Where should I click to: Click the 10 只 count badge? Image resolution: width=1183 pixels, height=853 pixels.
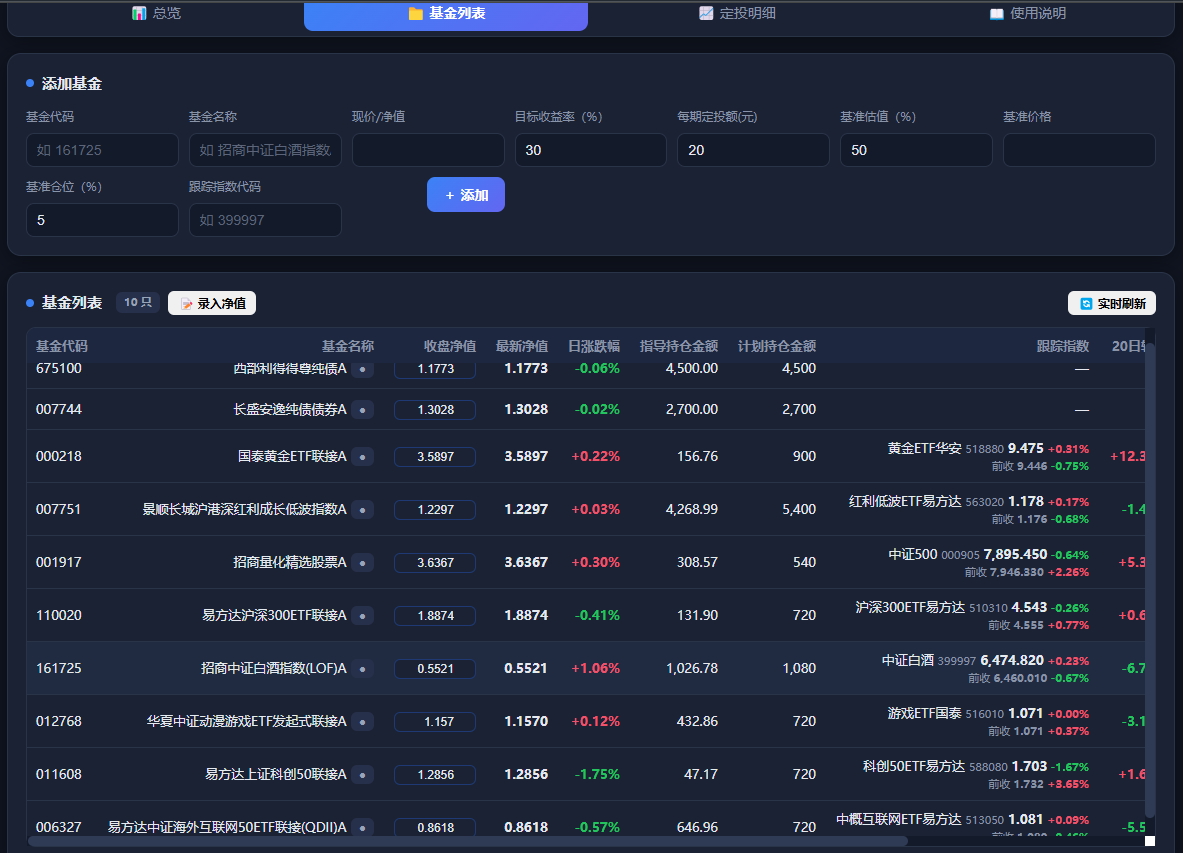click(138, 302)
